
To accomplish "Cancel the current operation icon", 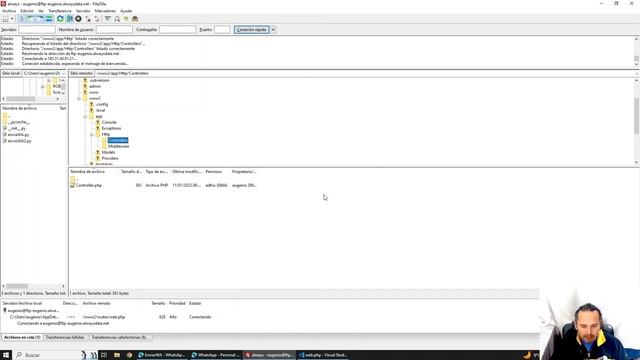I will pos(78,19).
